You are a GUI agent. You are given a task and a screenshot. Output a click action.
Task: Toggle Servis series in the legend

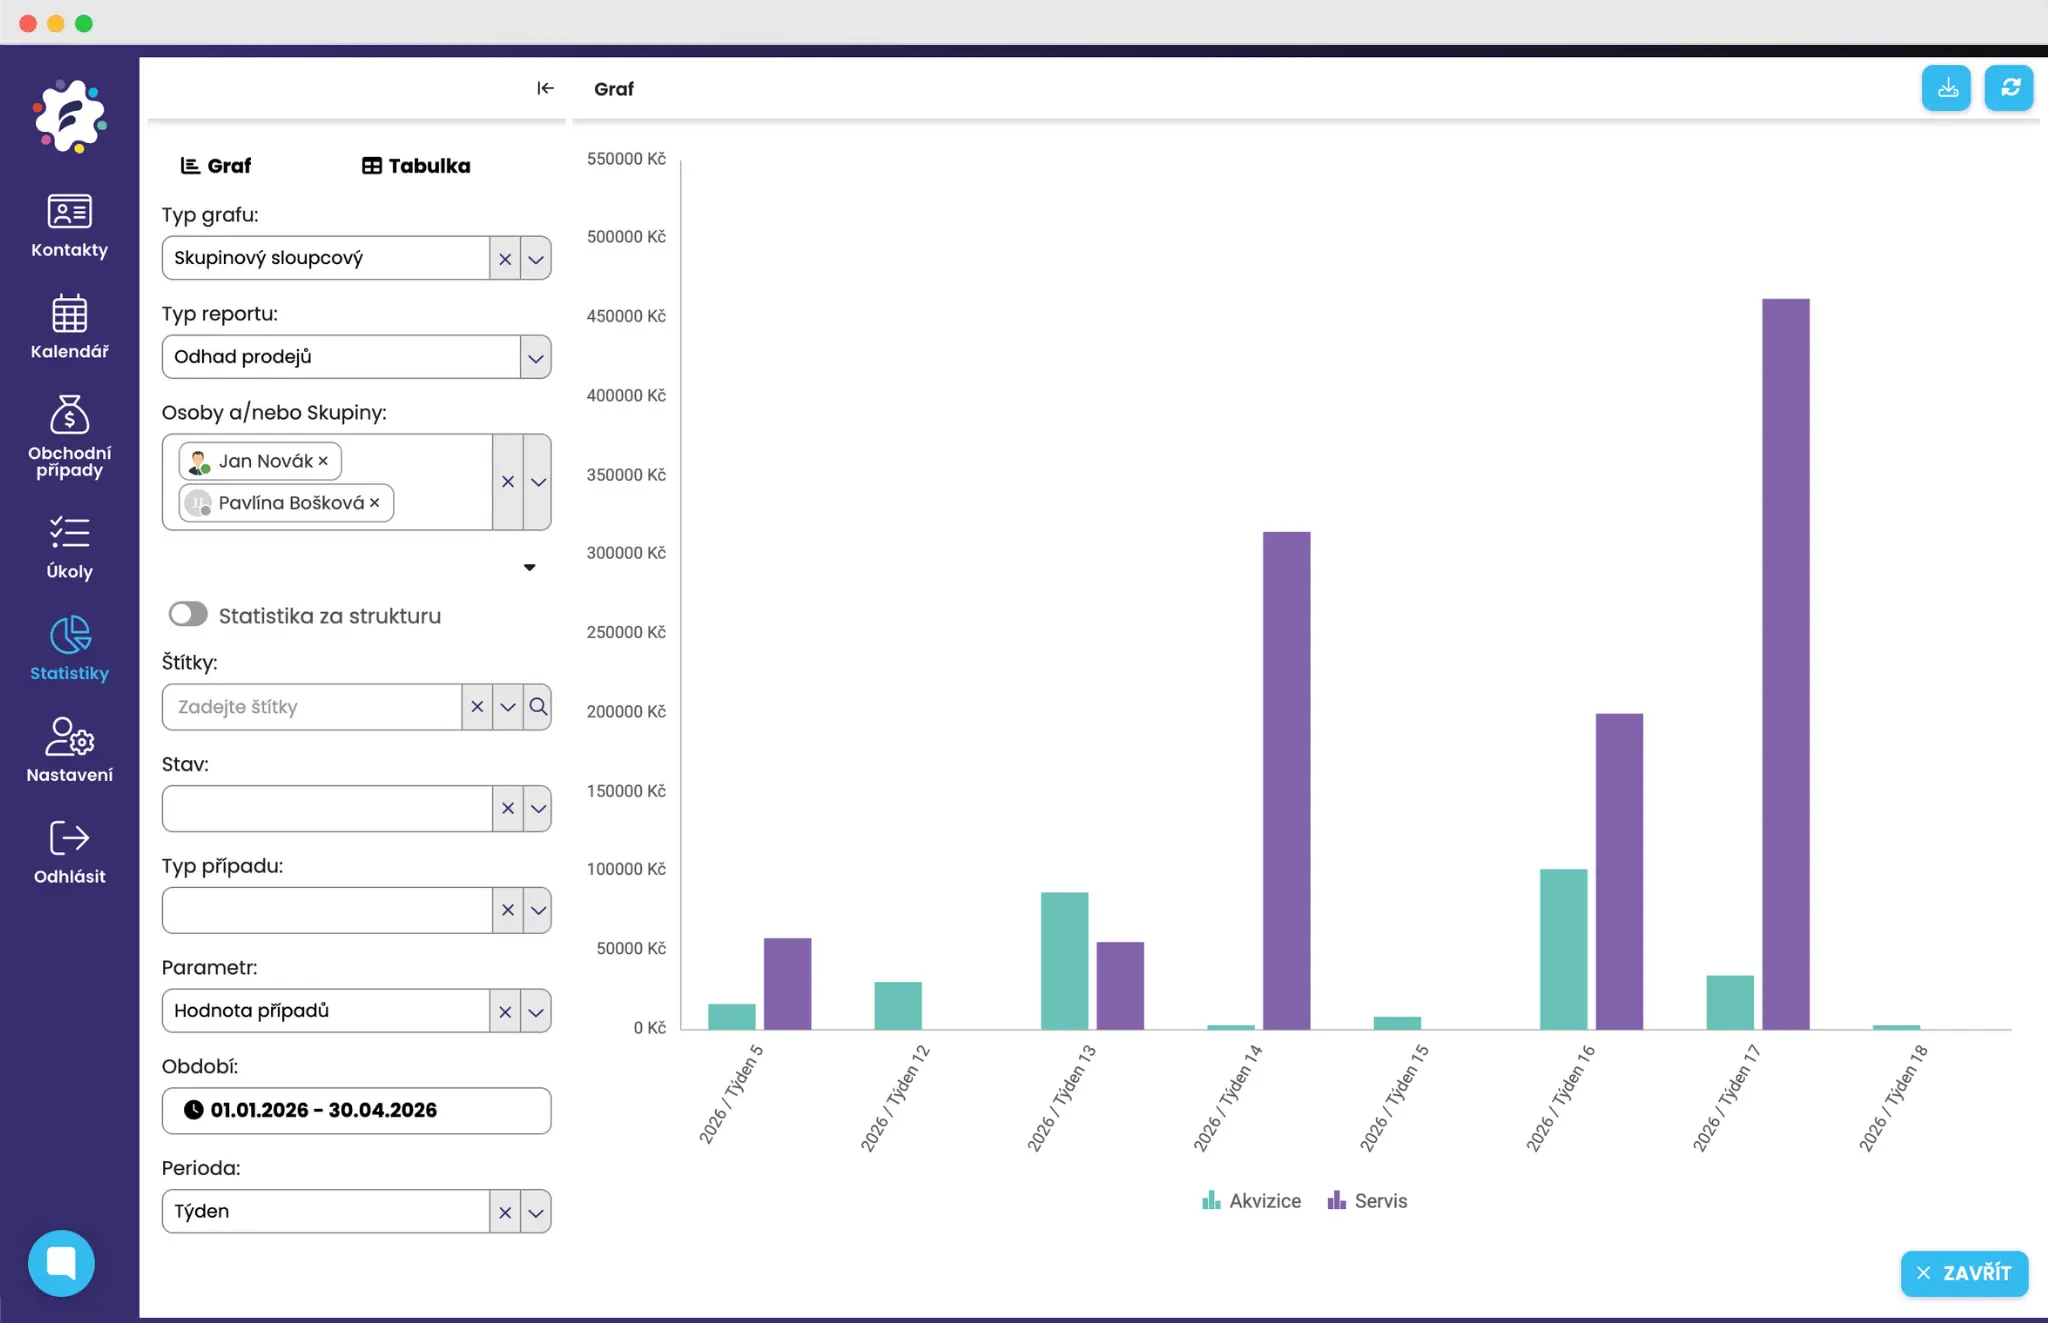point(1367,1201)
